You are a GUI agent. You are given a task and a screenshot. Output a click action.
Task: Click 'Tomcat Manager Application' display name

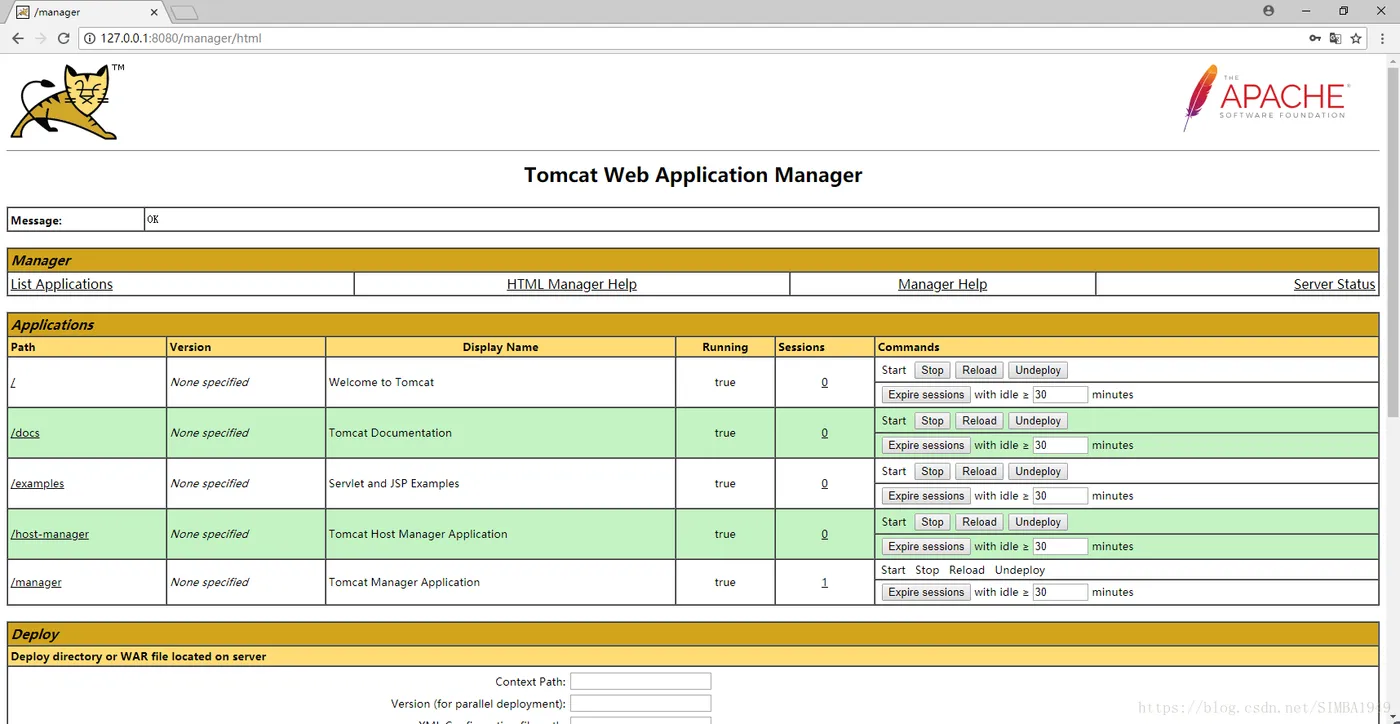point(404,582)
